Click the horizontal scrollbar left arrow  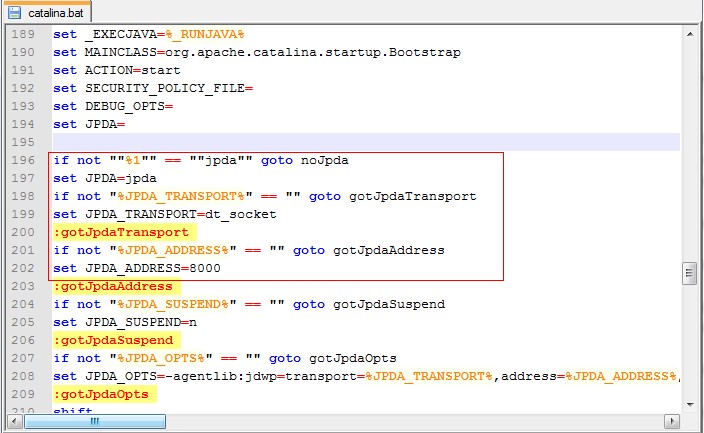point(14,422)
